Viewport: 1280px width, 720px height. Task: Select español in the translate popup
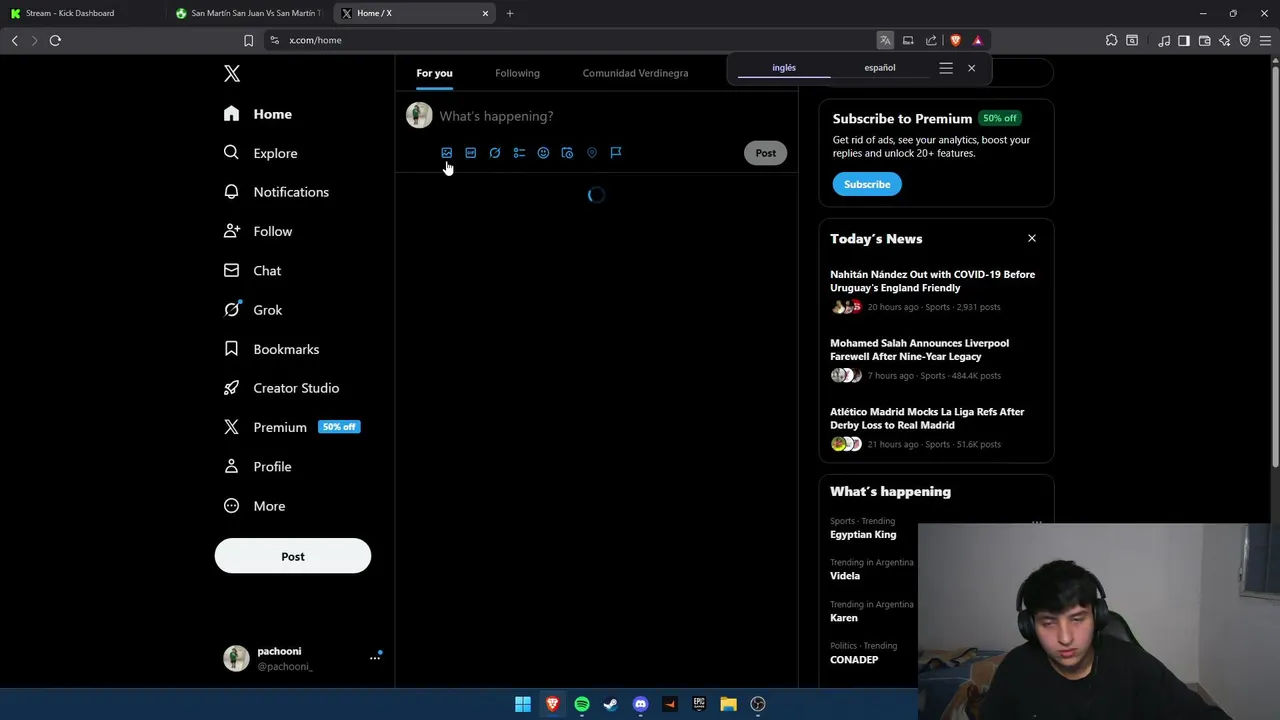click(880, 68)
